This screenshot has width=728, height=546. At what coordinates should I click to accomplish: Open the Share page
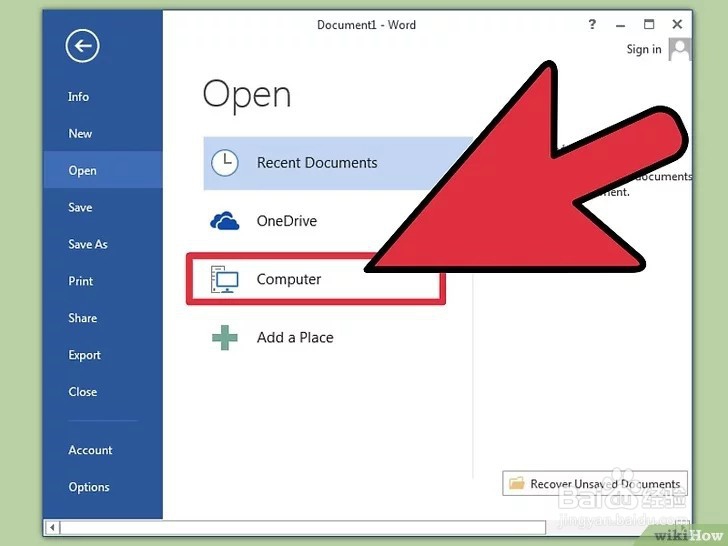click(x=83, y=318)
